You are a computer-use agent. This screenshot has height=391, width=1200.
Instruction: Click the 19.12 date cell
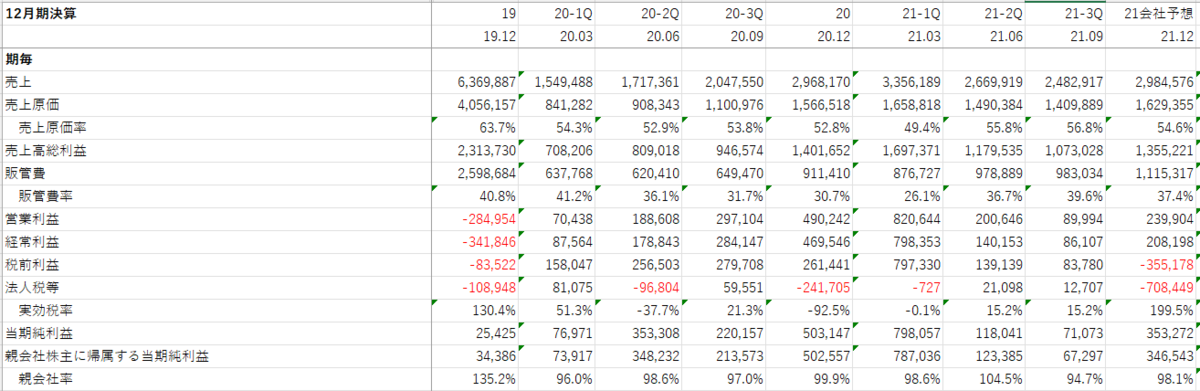[x=499, y=36]
